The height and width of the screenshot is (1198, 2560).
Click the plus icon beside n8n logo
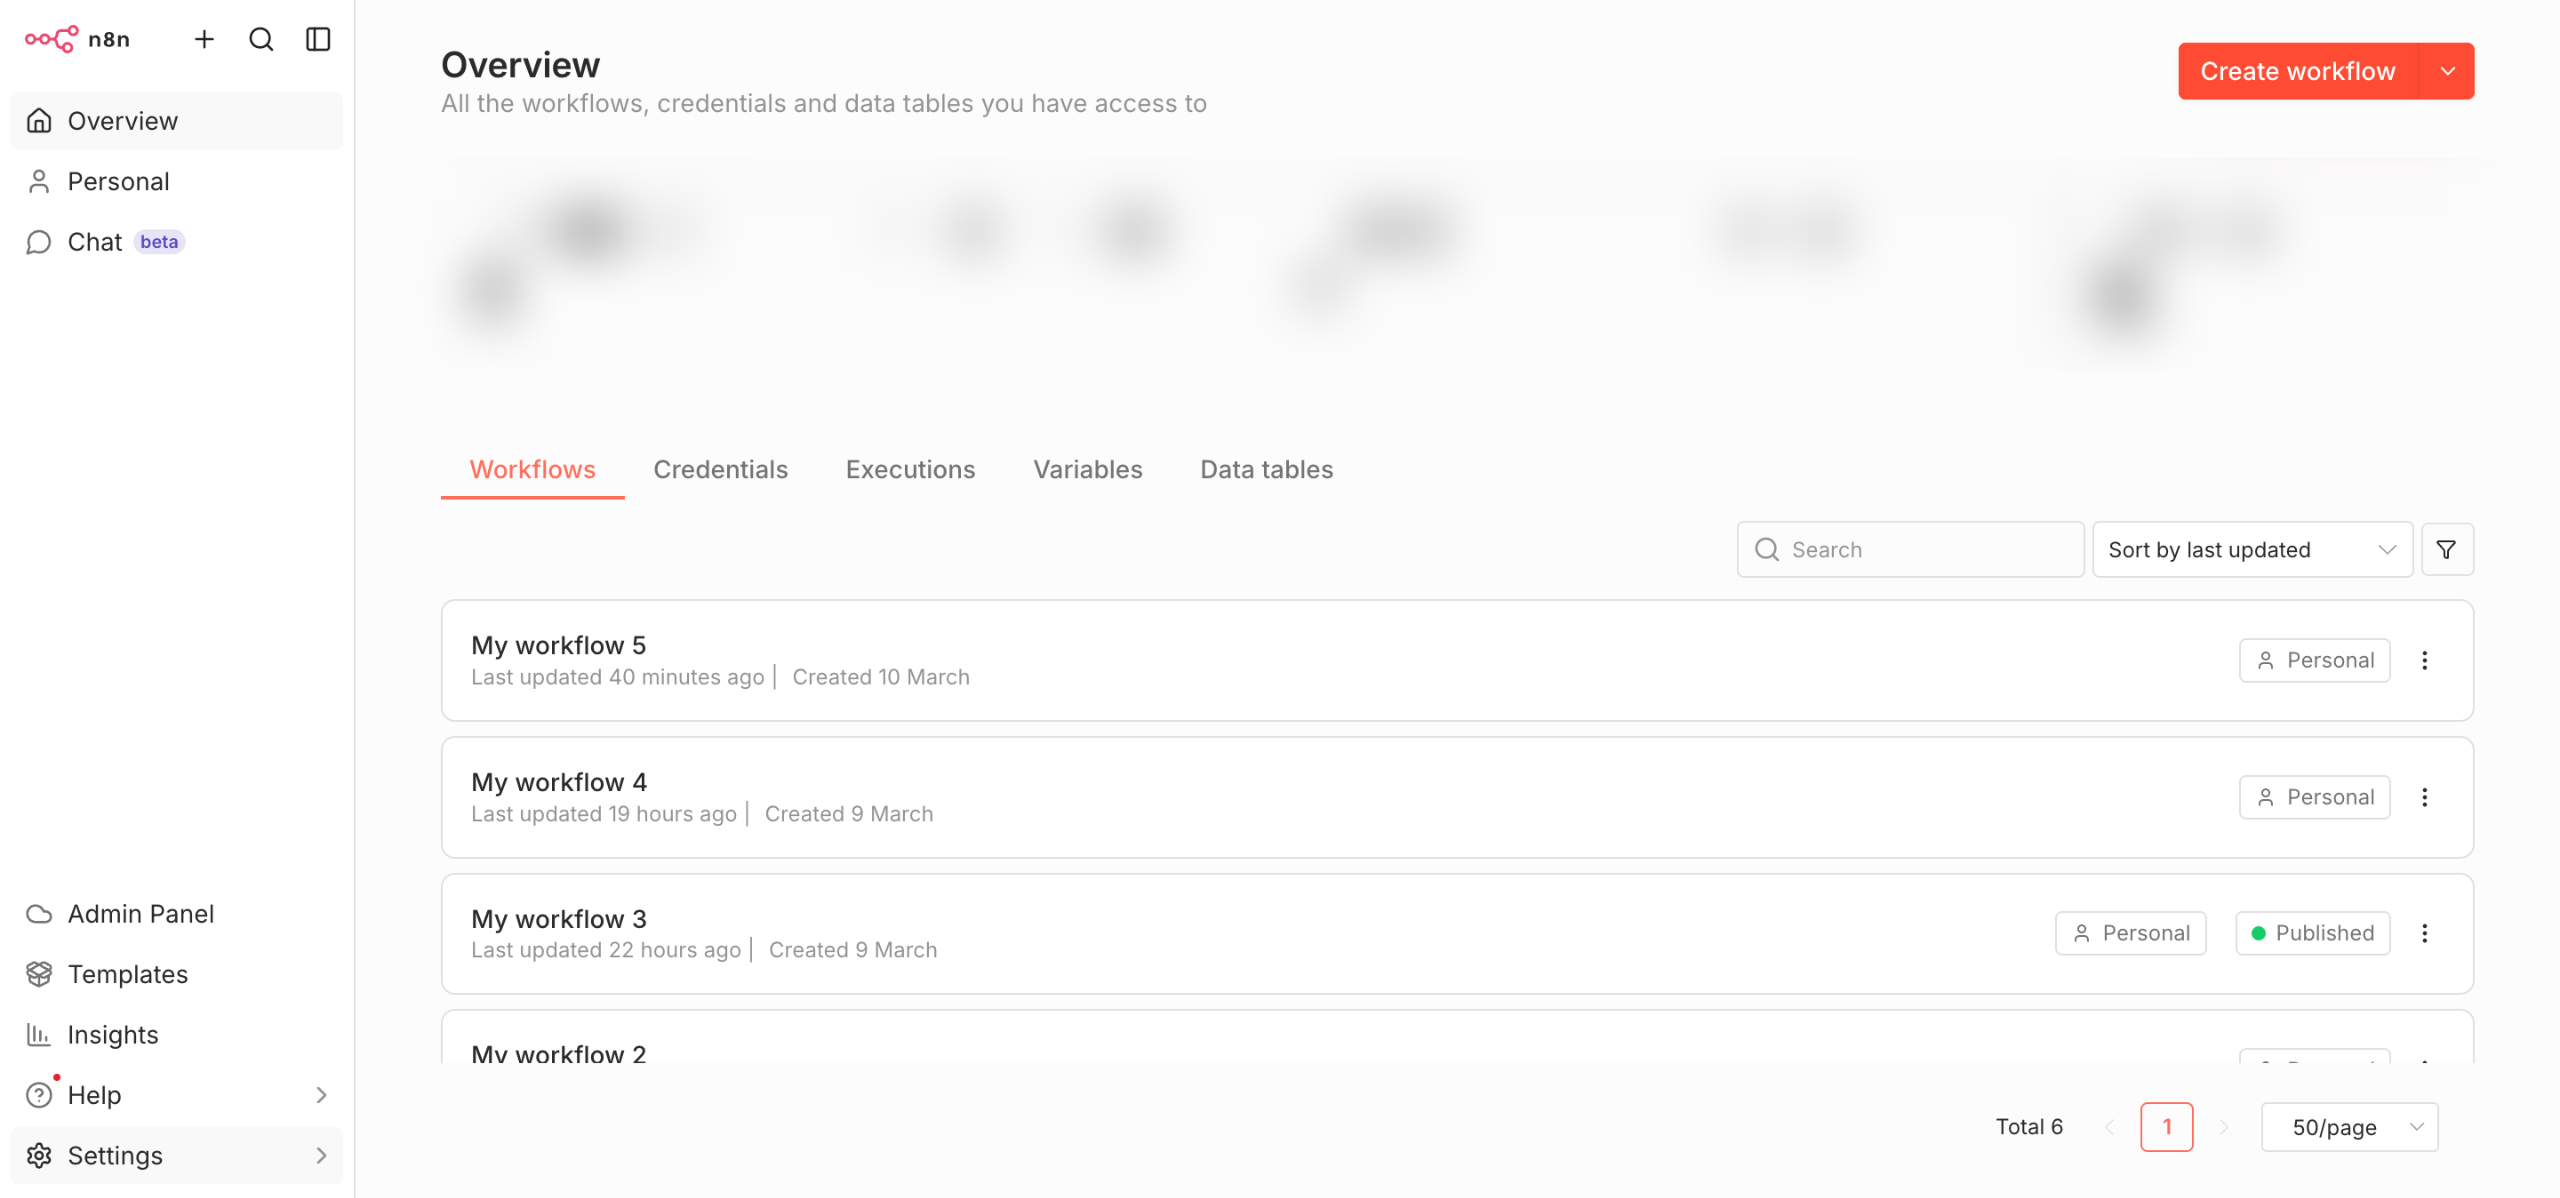(x=204, y=39)
